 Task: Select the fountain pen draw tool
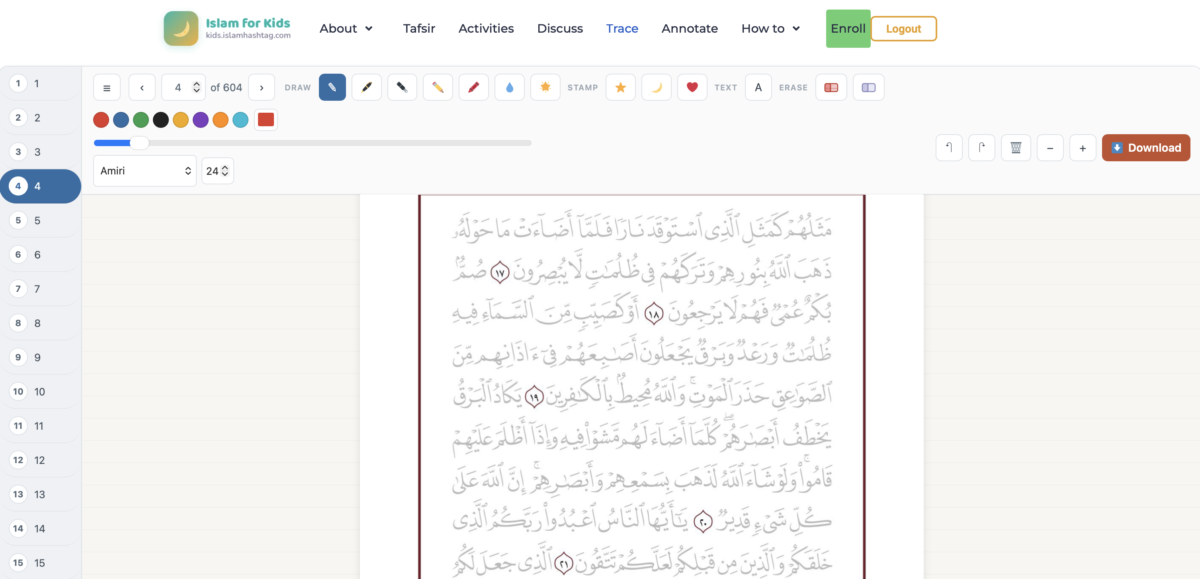[367, 87]
